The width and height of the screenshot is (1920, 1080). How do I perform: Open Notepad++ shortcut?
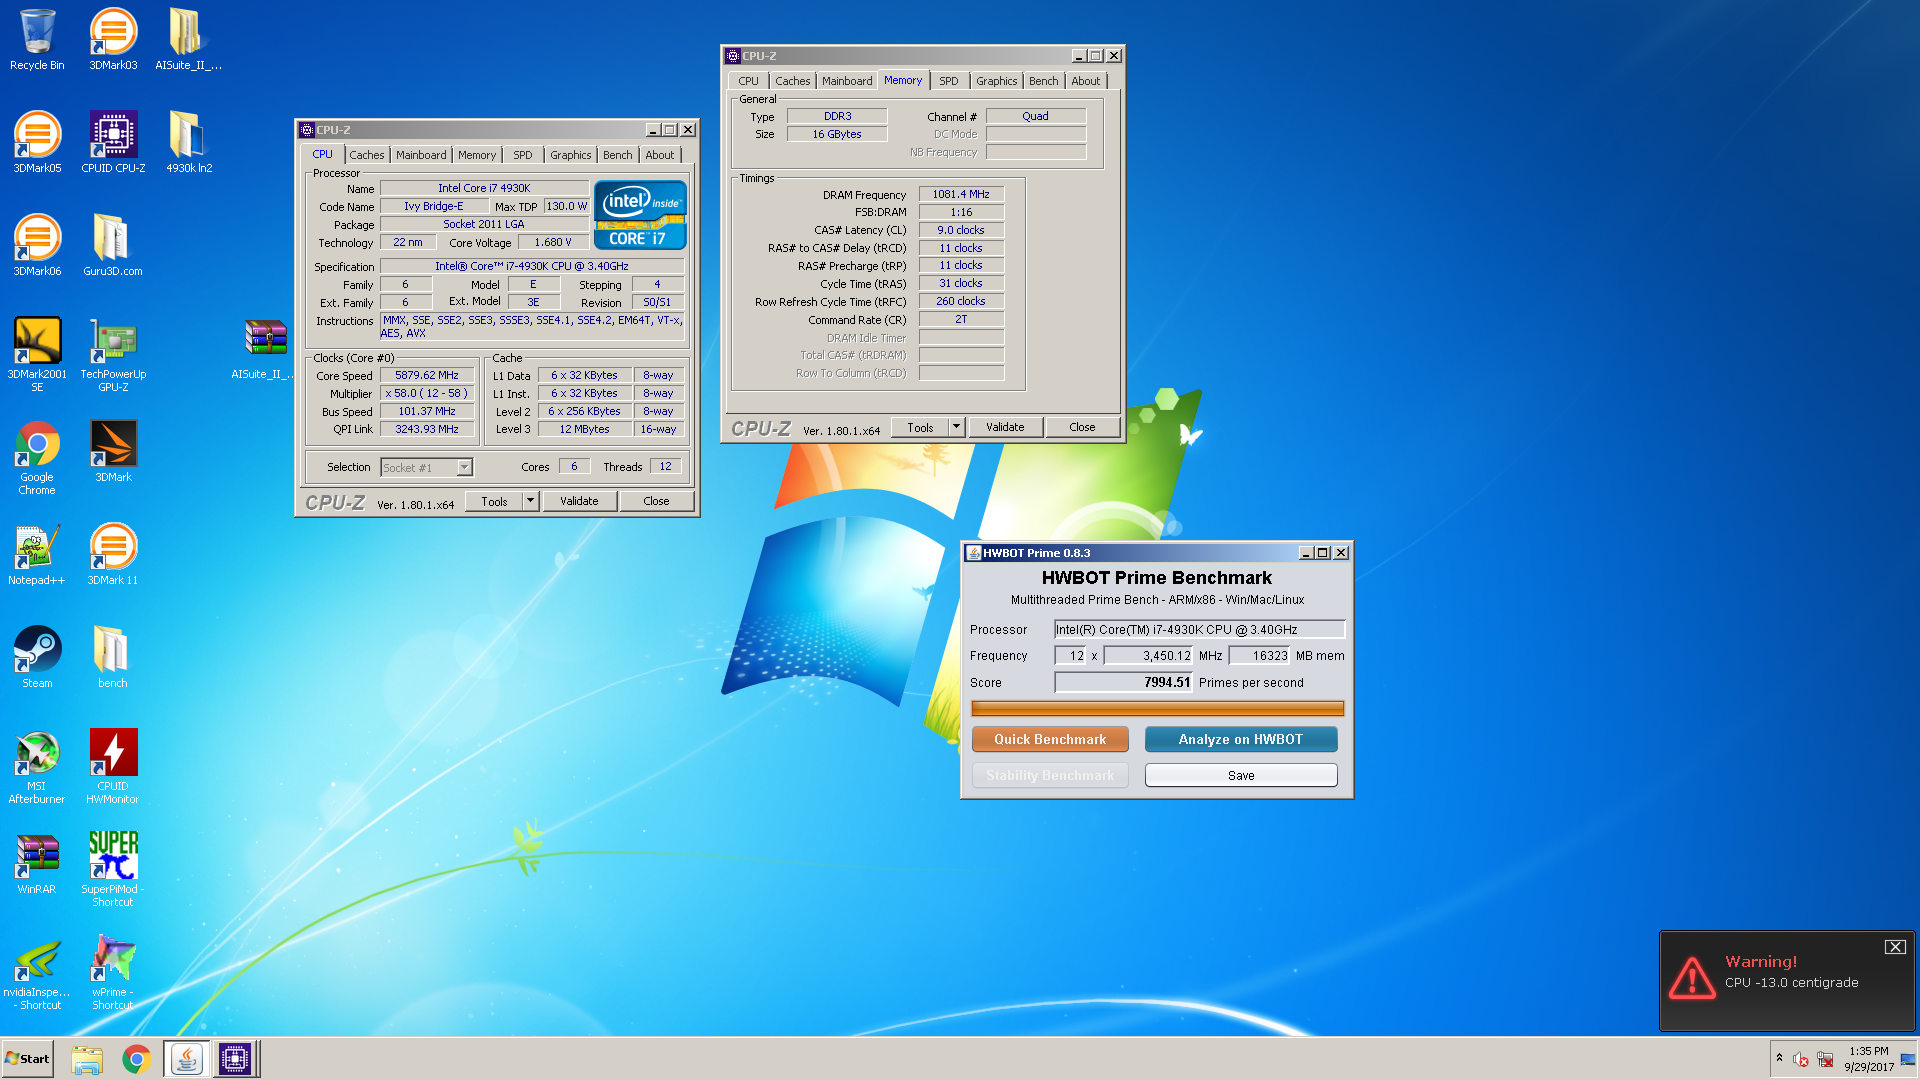point(37,554)
